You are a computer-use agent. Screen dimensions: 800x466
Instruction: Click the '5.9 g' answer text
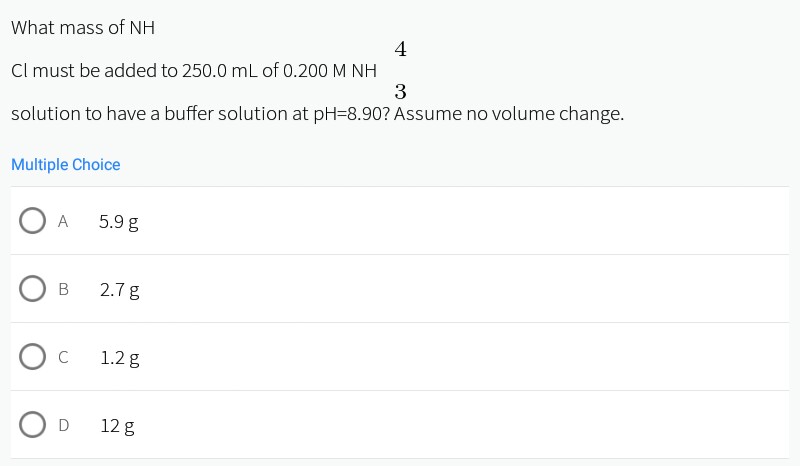coord(119,222)
